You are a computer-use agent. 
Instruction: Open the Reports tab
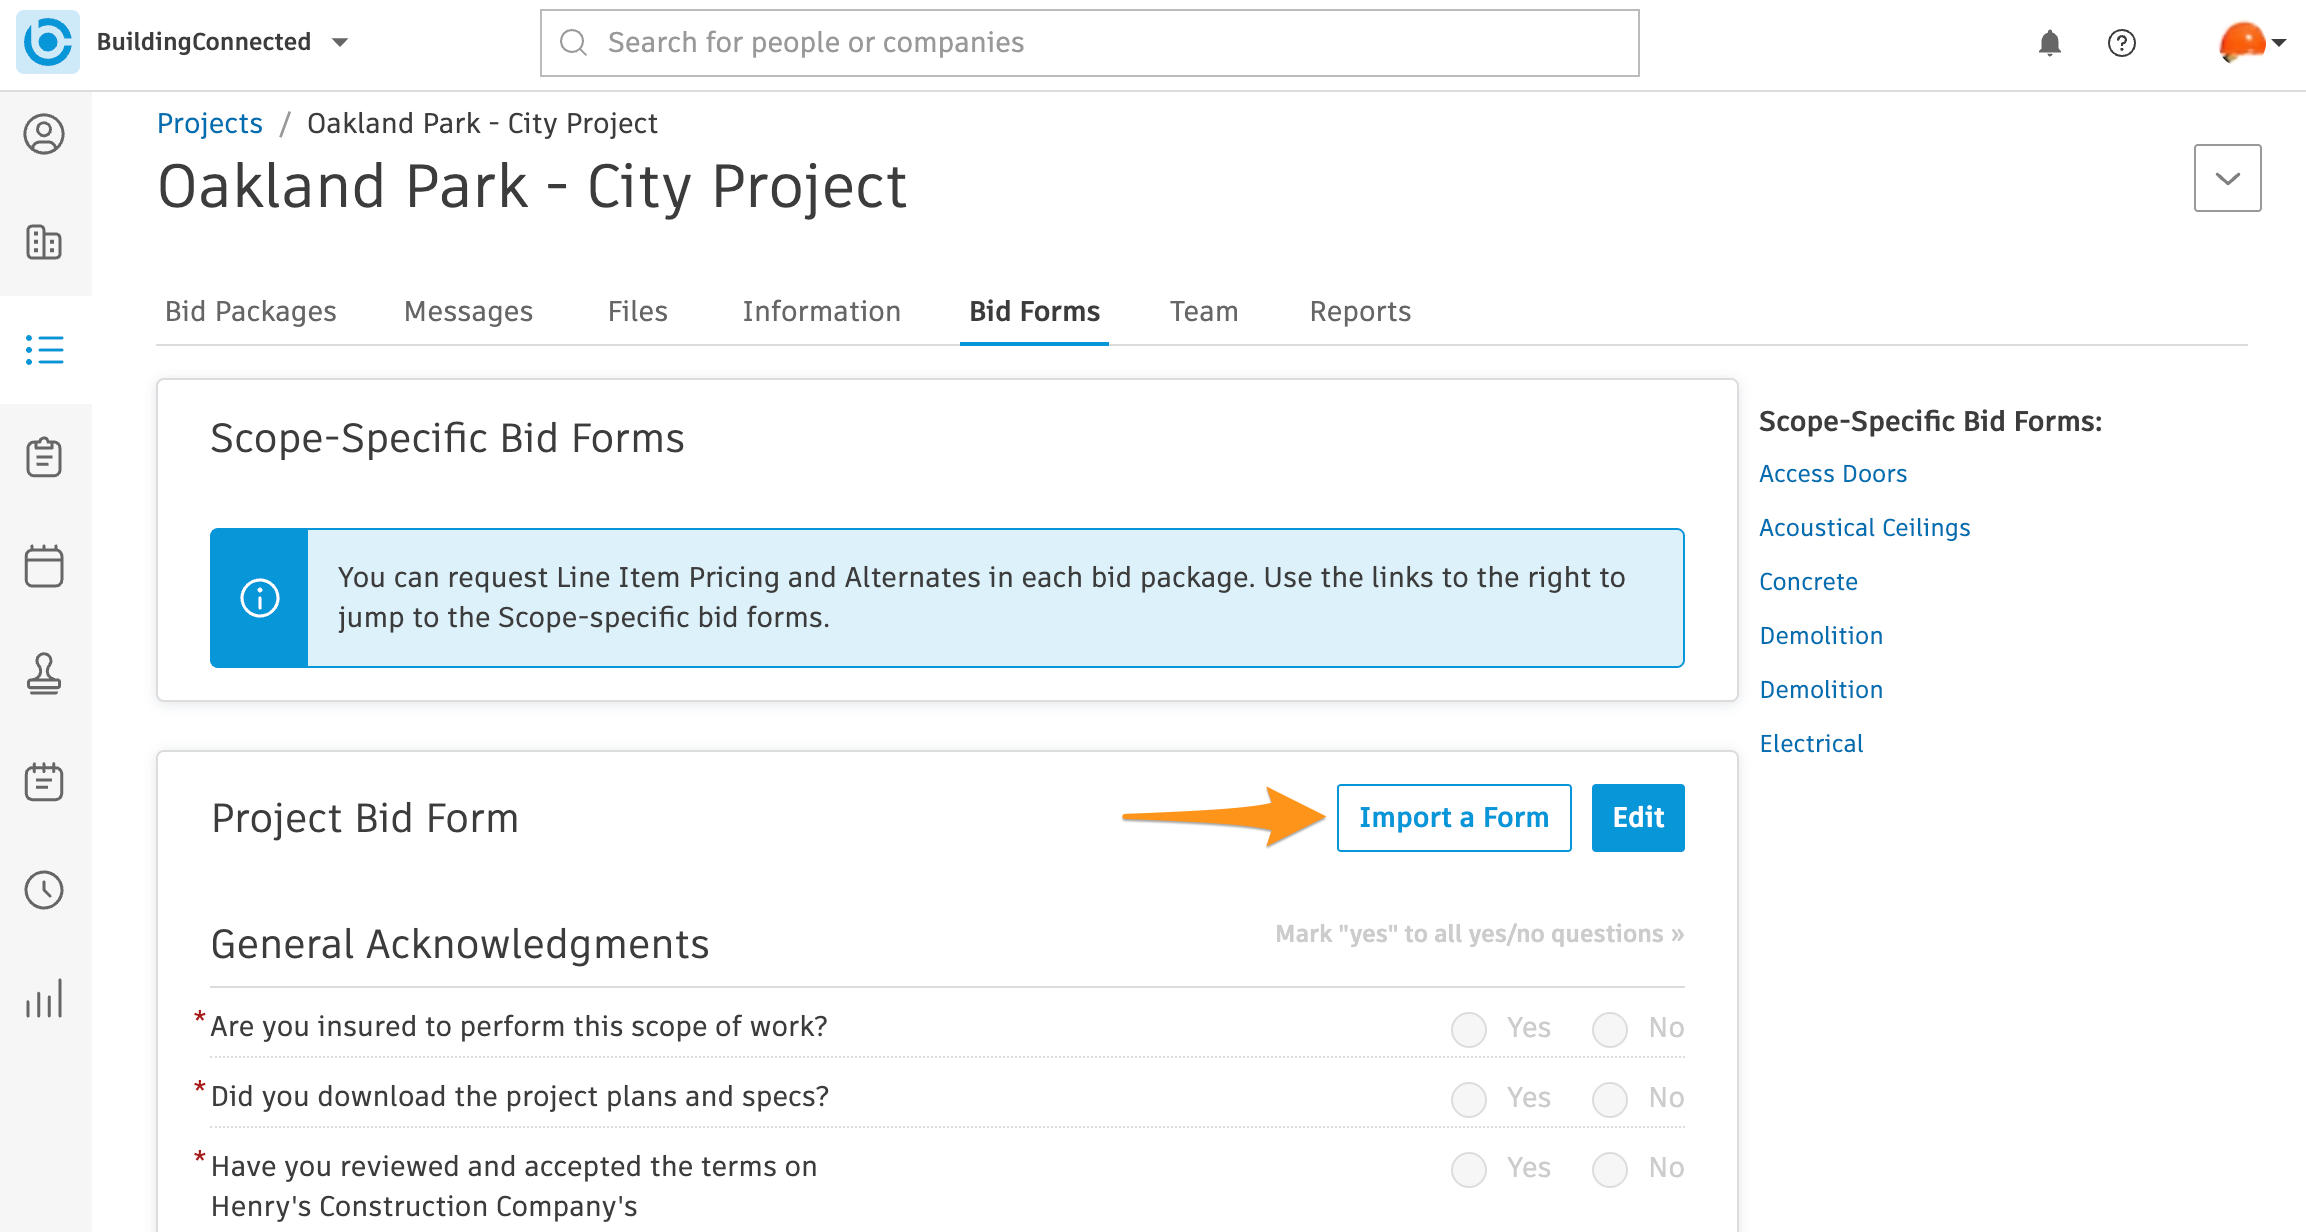click(x=1359, y=311)
